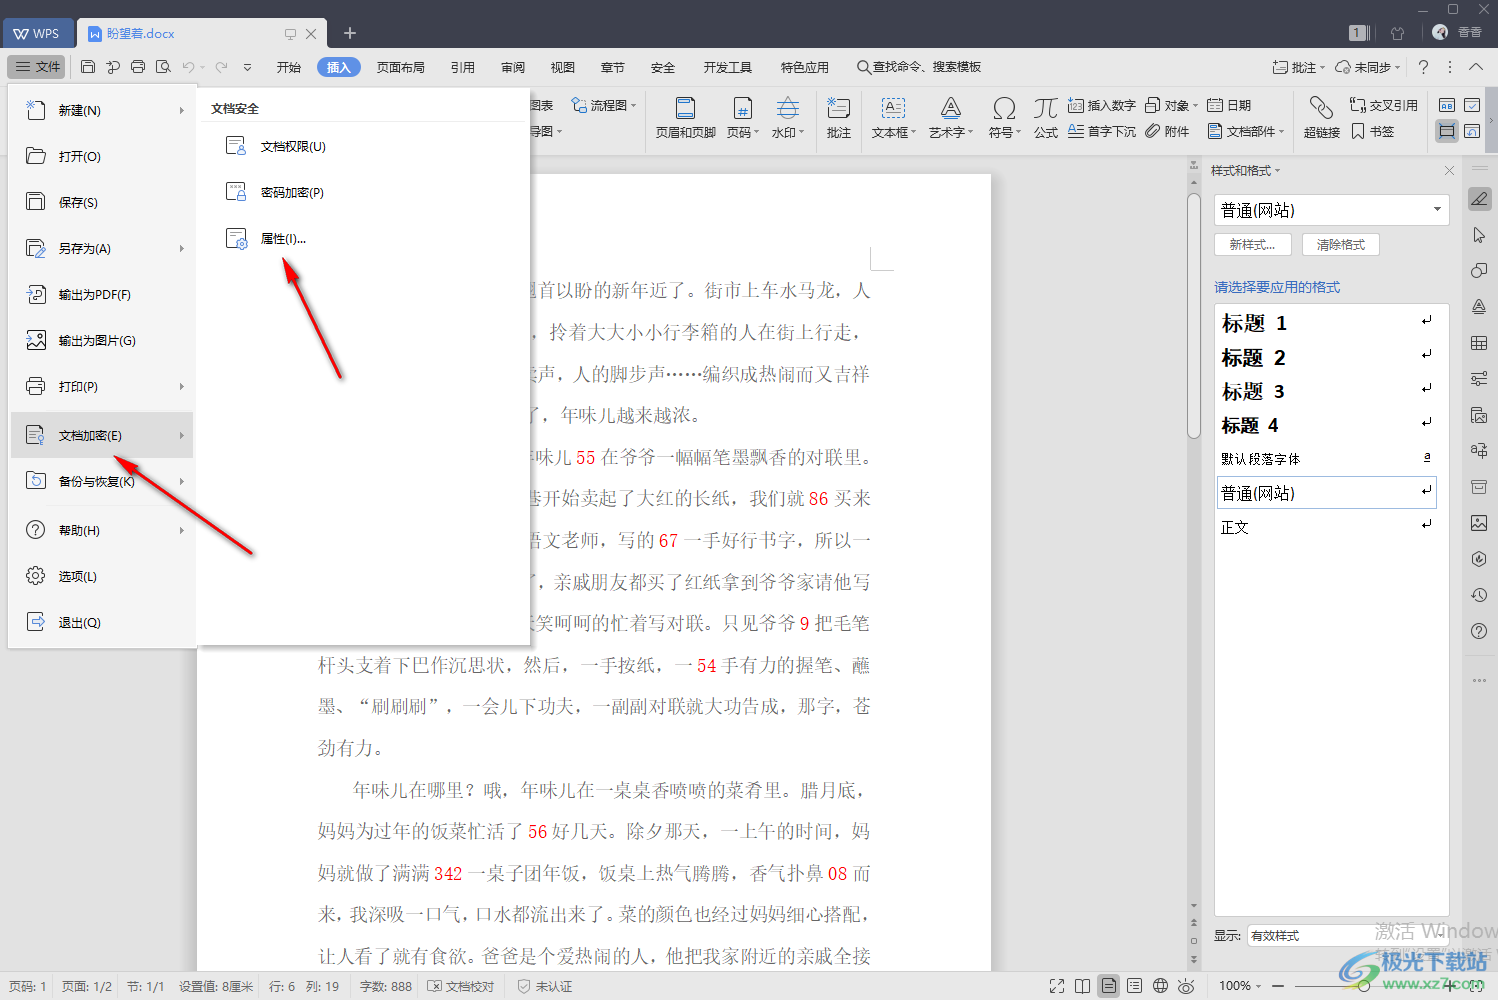Click 文档校对 in status bar
The width and height of the screenshot is (1498, 1000).
point(461,986)
